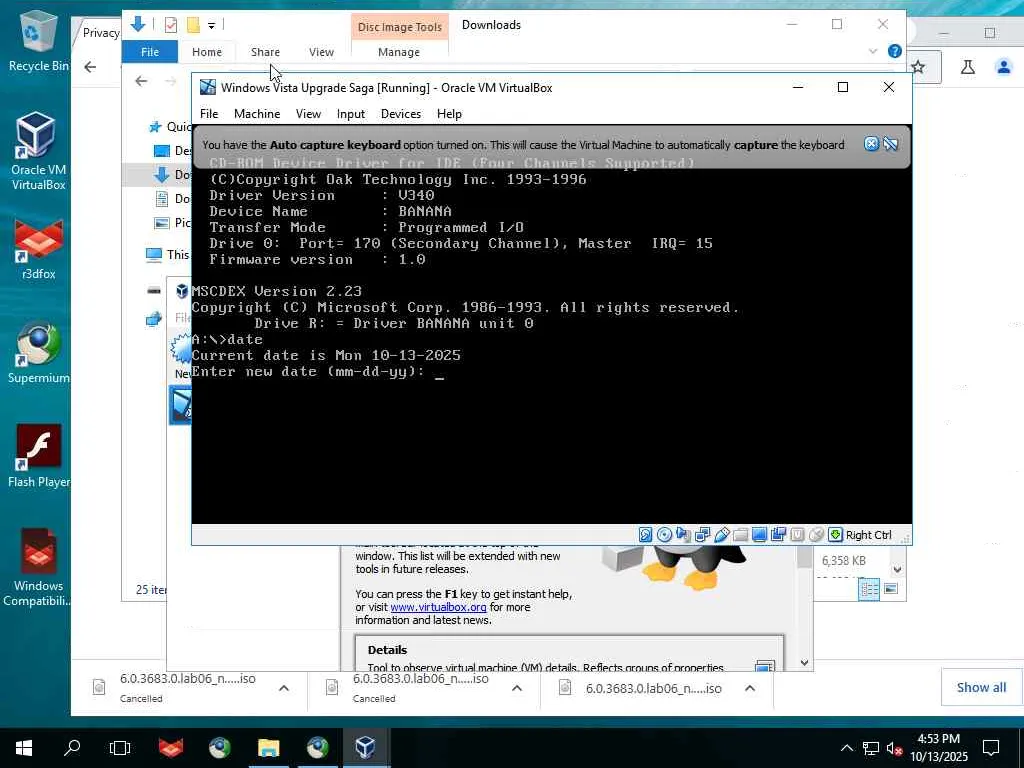The width and height of the screenshot is (1024, 768).
Task: Open the View menu in VirtualBox VM window
Action: click(x=308, y=114)
